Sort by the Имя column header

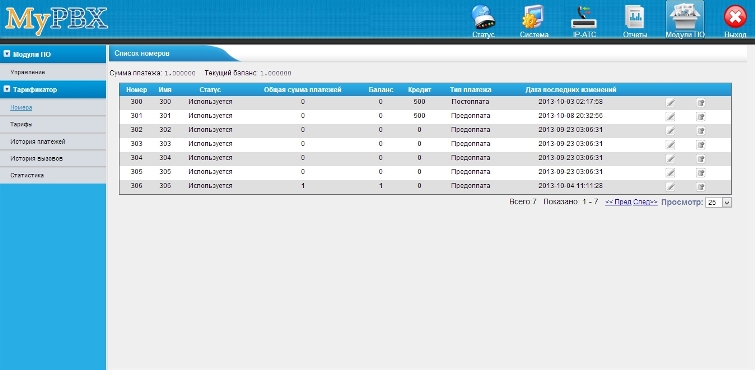165,90
